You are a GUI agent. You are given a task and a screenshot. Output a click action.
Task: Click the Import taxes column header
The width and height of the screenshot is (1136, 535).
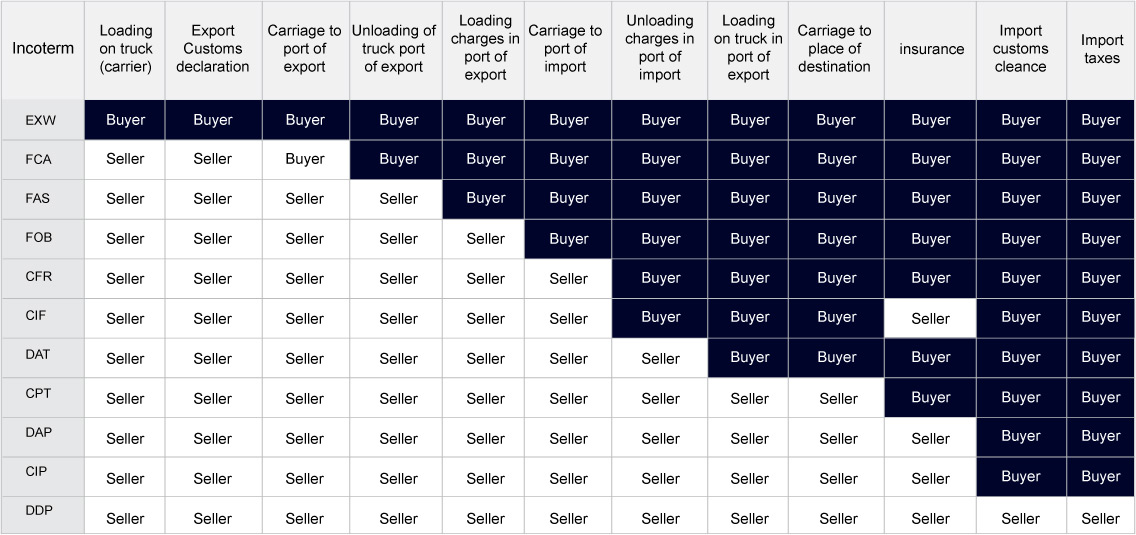[1100, 49]
